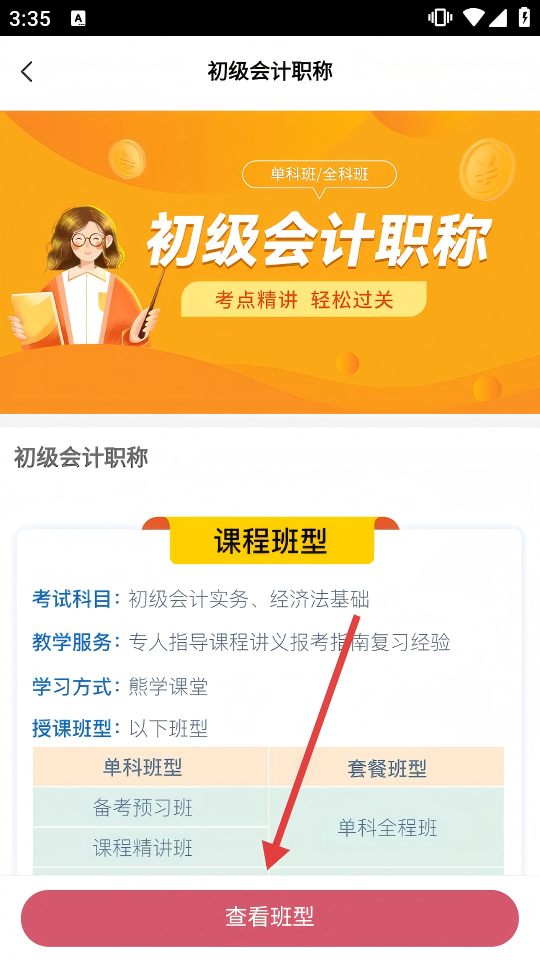Select the 套餐班型 column header
Viewport: 540px width, 960px height.
tap(386, 767)
